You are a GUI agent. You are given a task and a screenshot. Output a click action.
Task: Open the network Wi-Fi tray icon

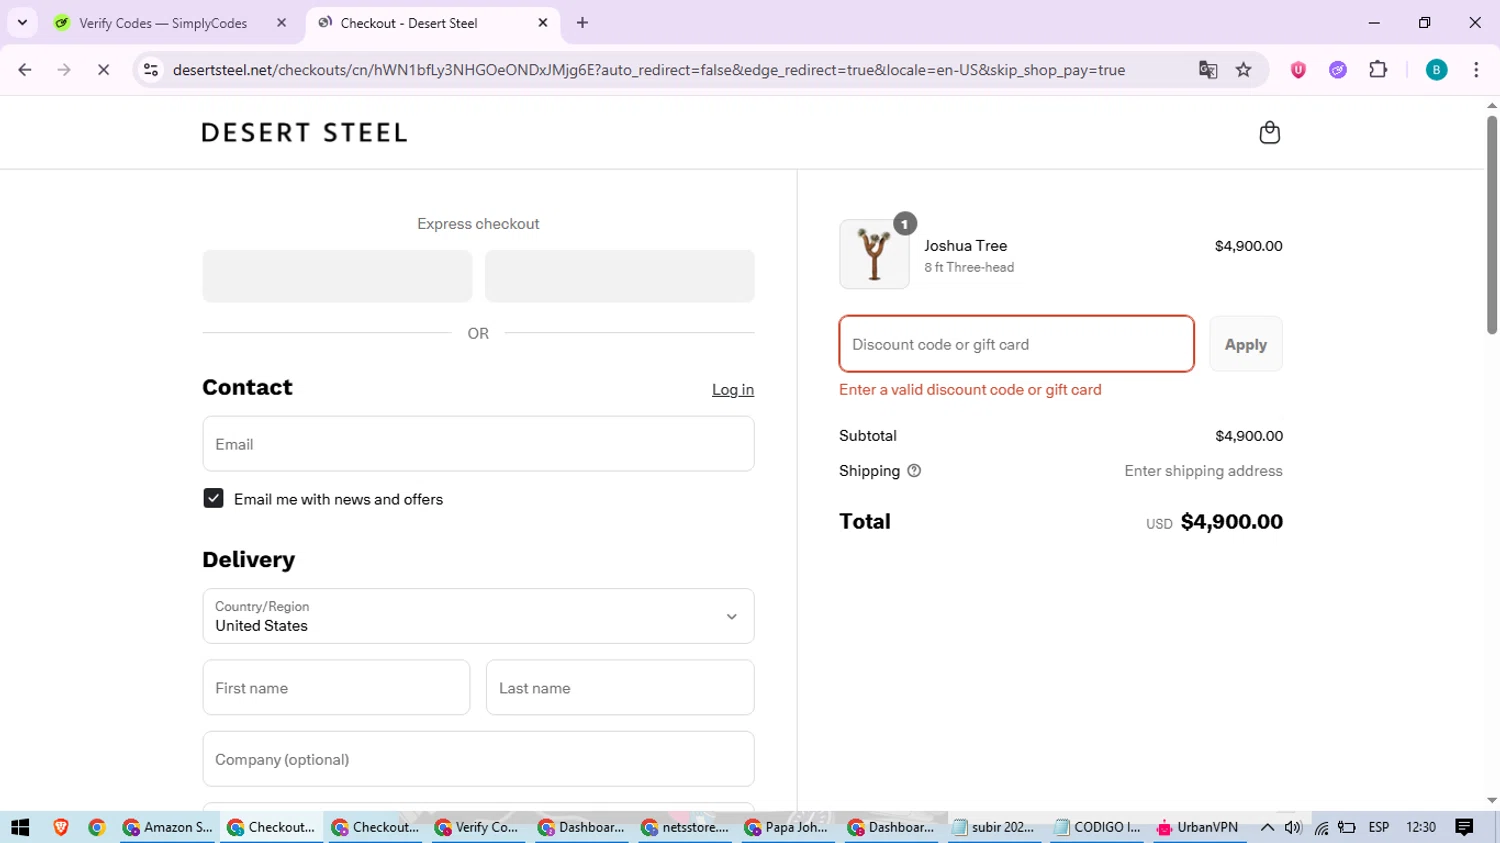(1321, 827)
